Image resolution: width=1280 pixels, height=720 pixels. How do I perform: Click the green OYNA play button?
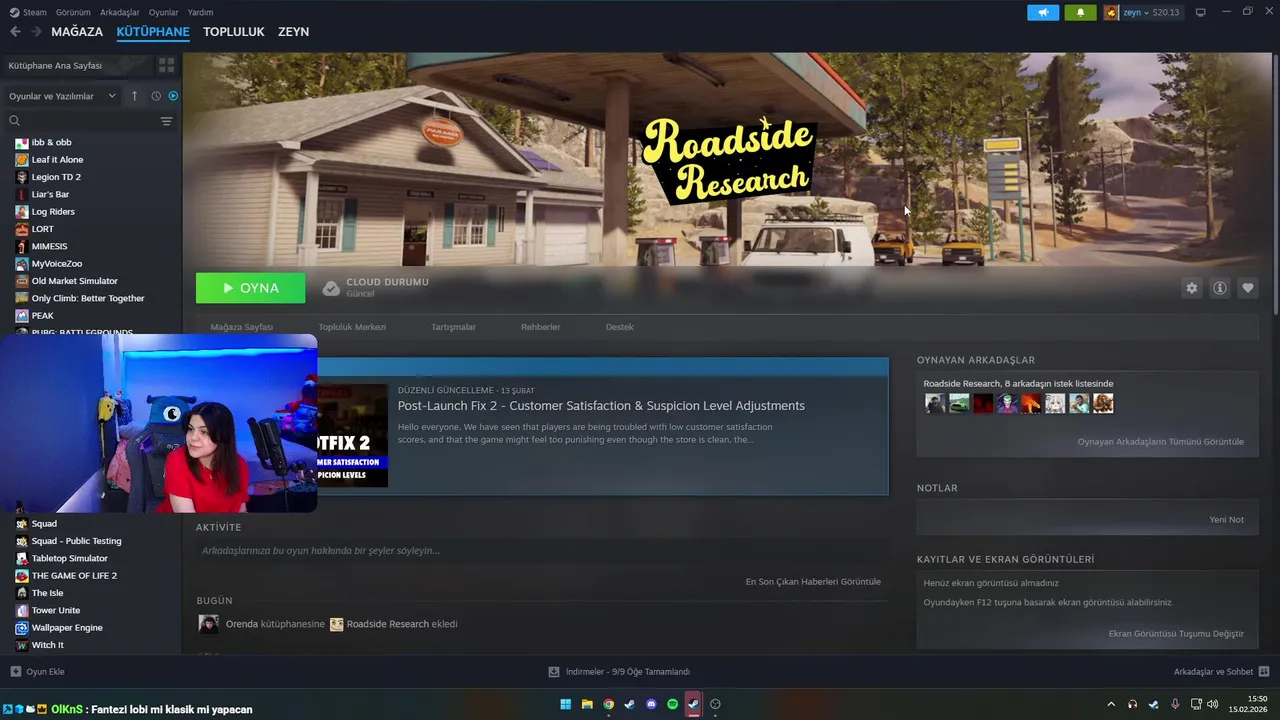[x=251, y=288]
